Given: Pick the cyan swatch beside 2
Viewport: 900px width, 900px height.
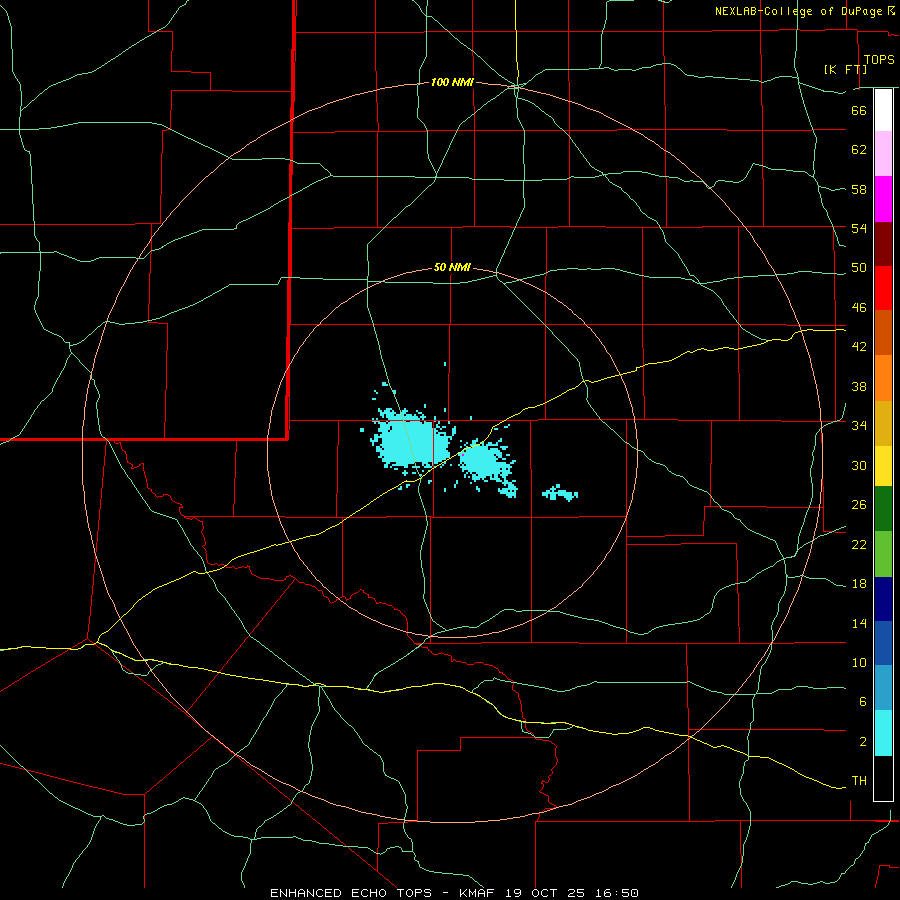Looking at the screenshot, I should 883,733.
